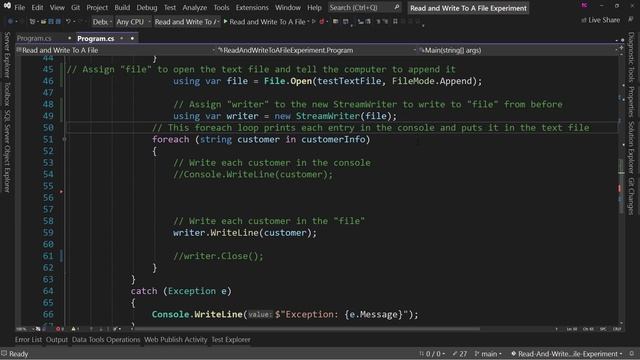Image resolution: width=640 pixels, height=360 pixels.
Task: Open the Edit menu
Action: tap(37, 8)
